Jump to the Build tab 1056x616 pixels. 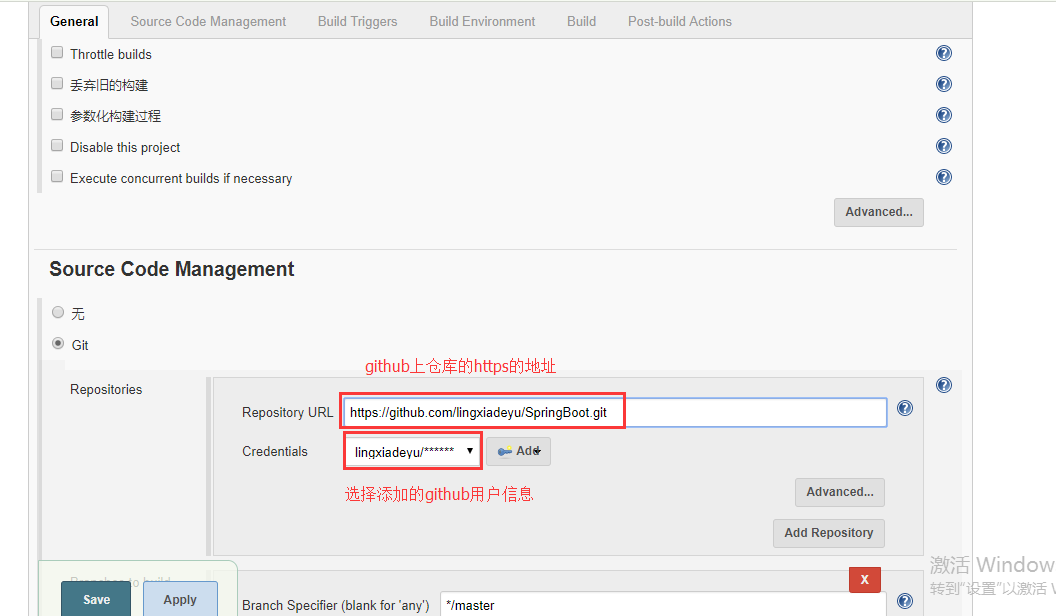pyautogui.click(x=581, y=22)
